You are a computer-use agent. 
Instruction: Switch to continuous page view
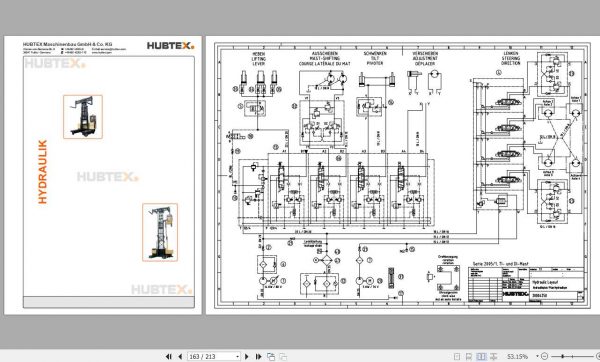pyautogui.click(x=469, y=357)
